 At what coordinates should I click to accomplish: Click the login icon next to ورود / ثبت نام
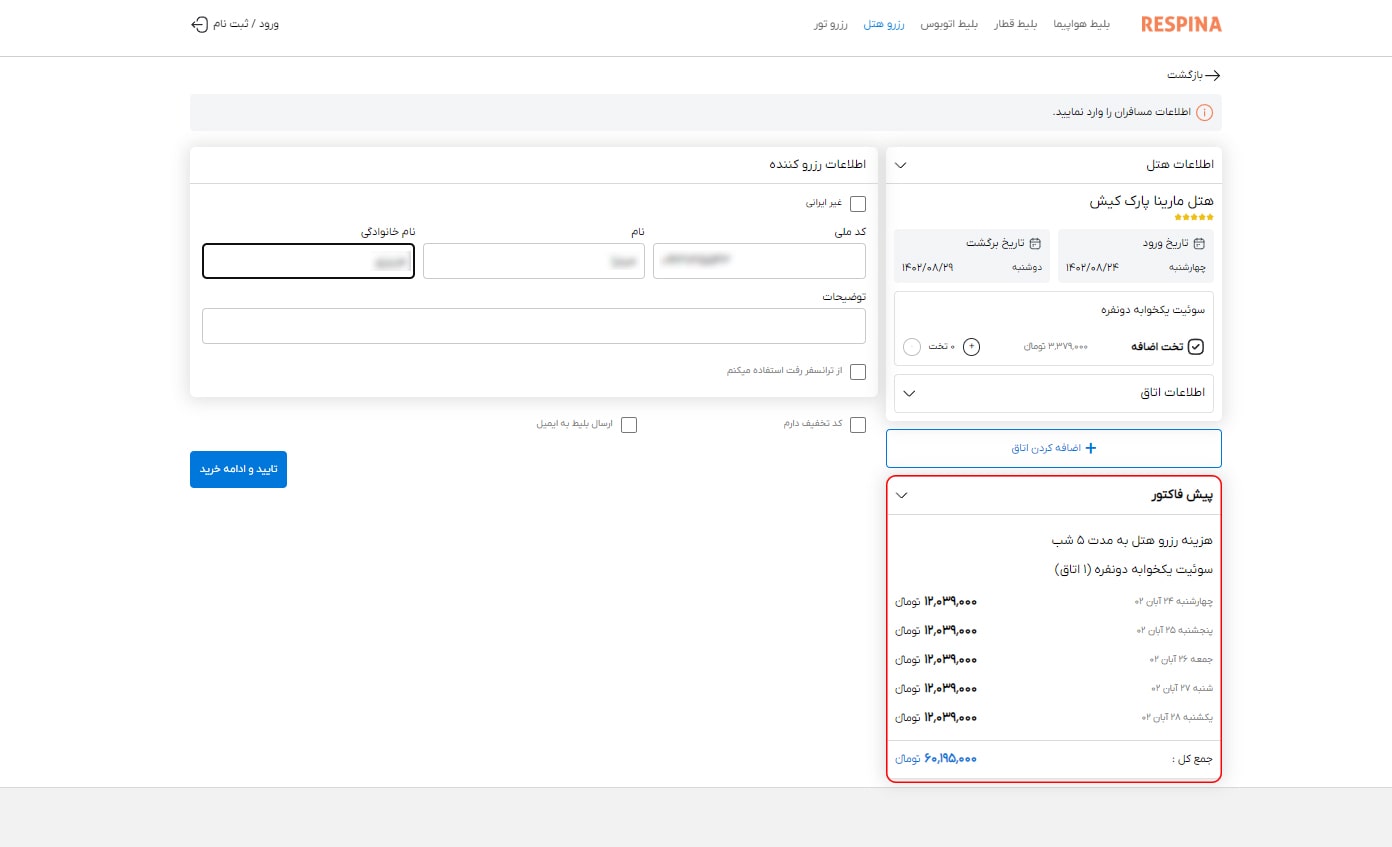199,24
